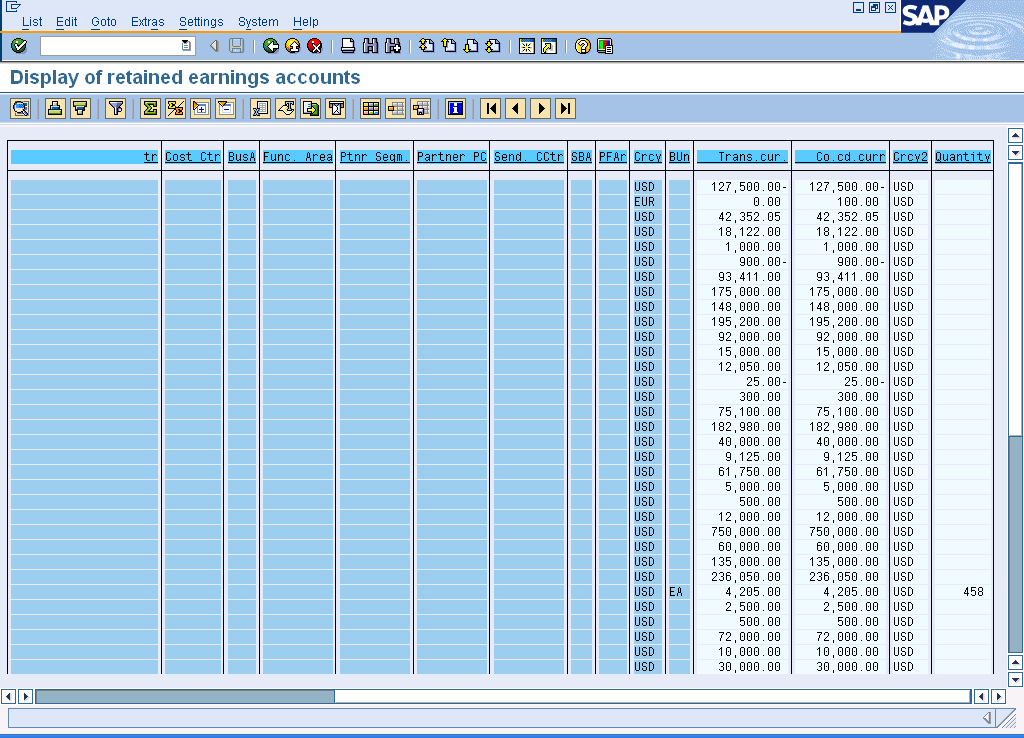Open the Extras menu
Viewport: 1024px width, 738px height.
(x=148, y=22)
